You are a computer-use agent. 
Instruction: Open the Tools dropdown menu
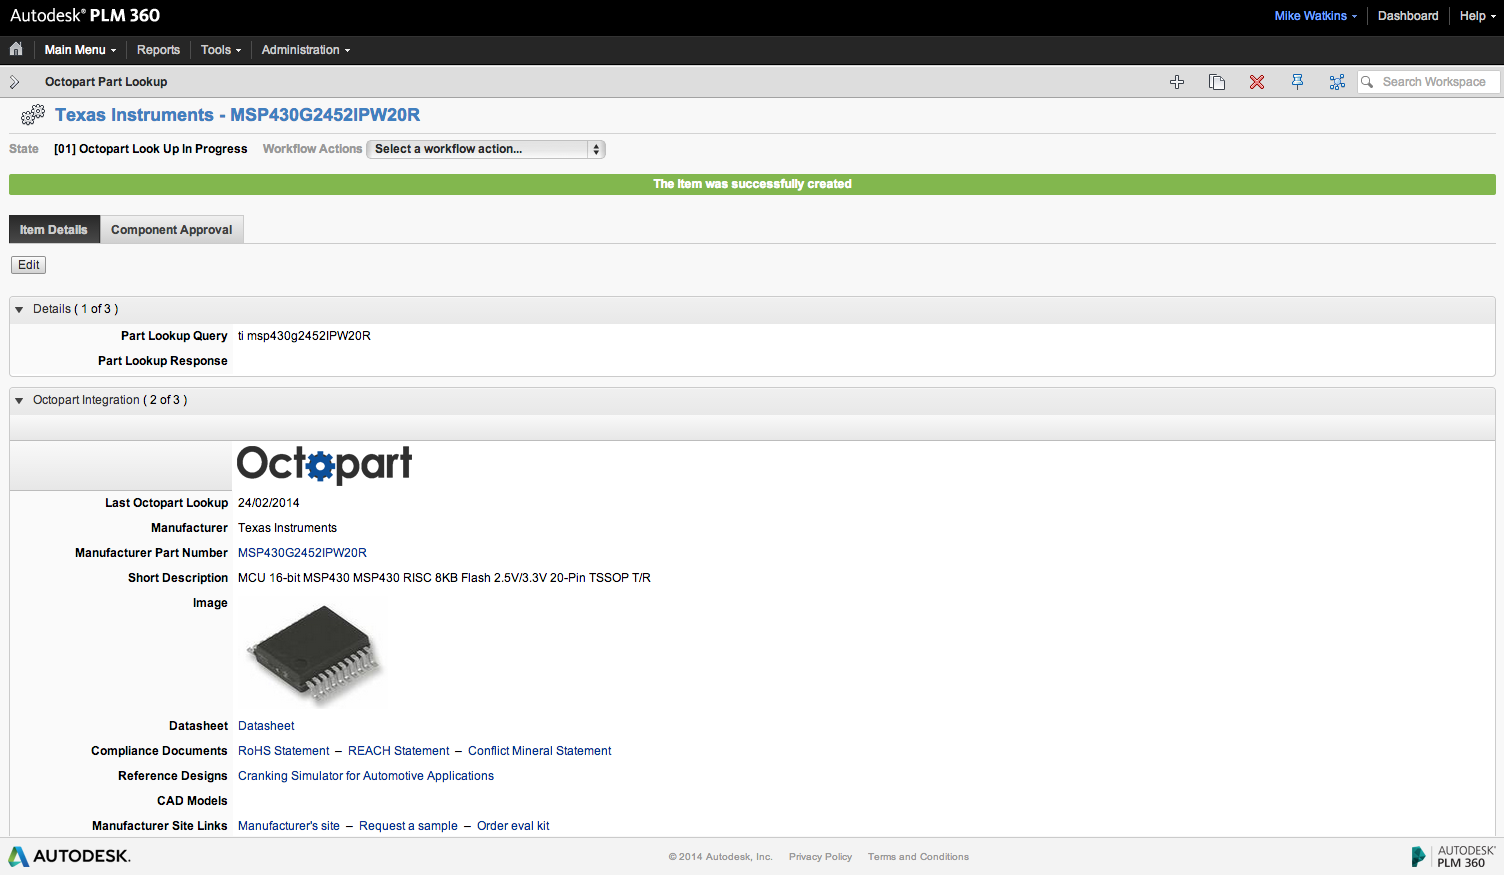(221, 50)
